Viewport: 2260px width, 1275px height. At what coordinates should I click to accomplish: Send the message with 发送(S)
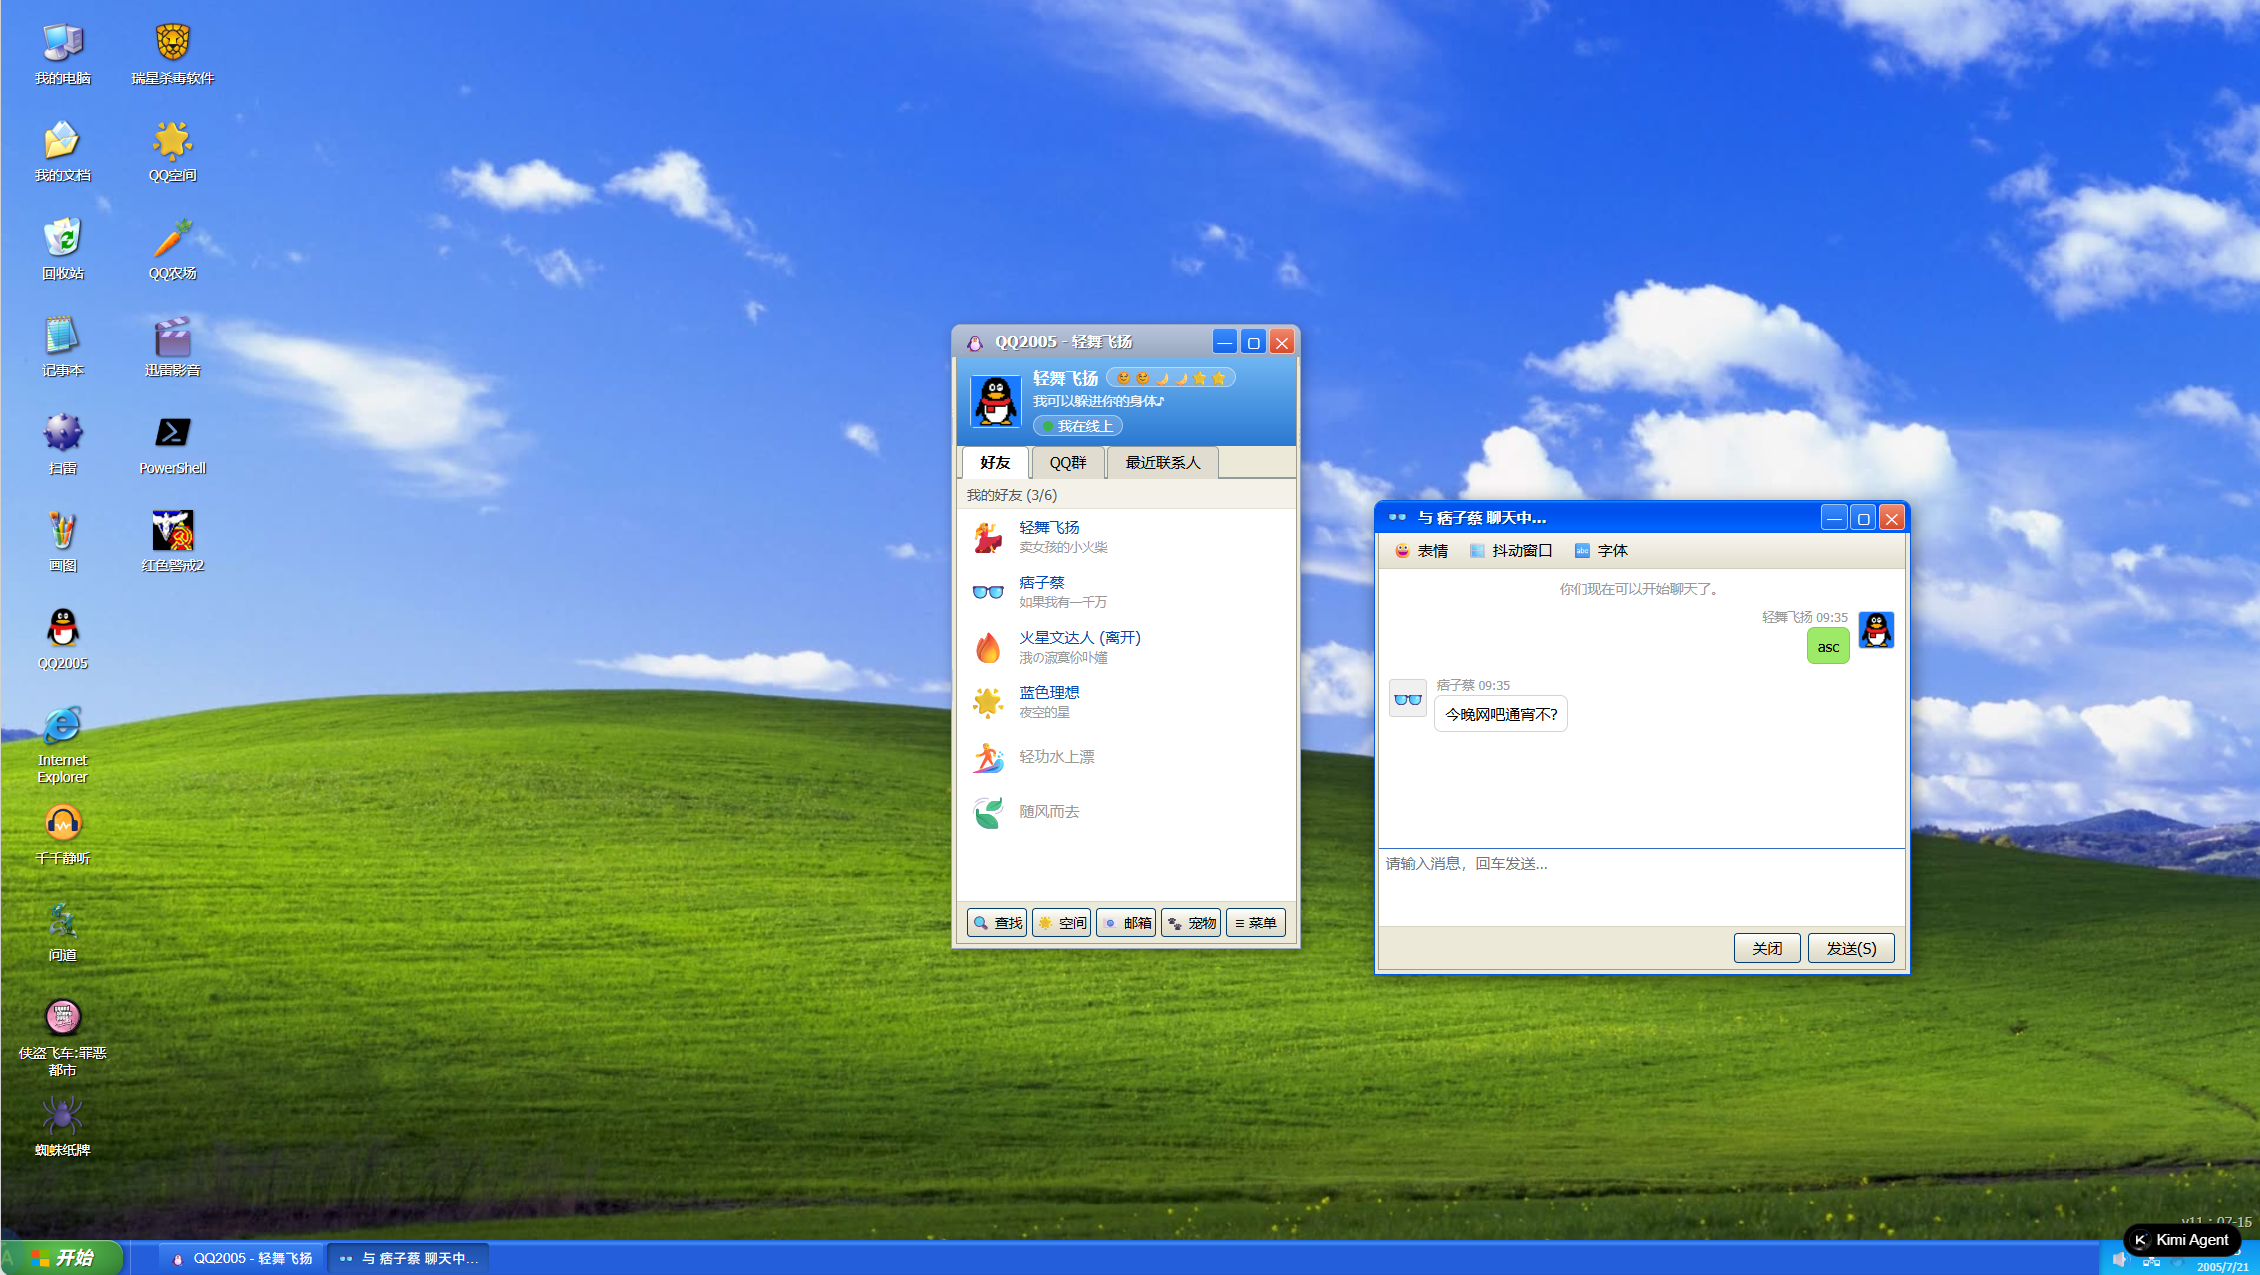tap(1851, 948)
